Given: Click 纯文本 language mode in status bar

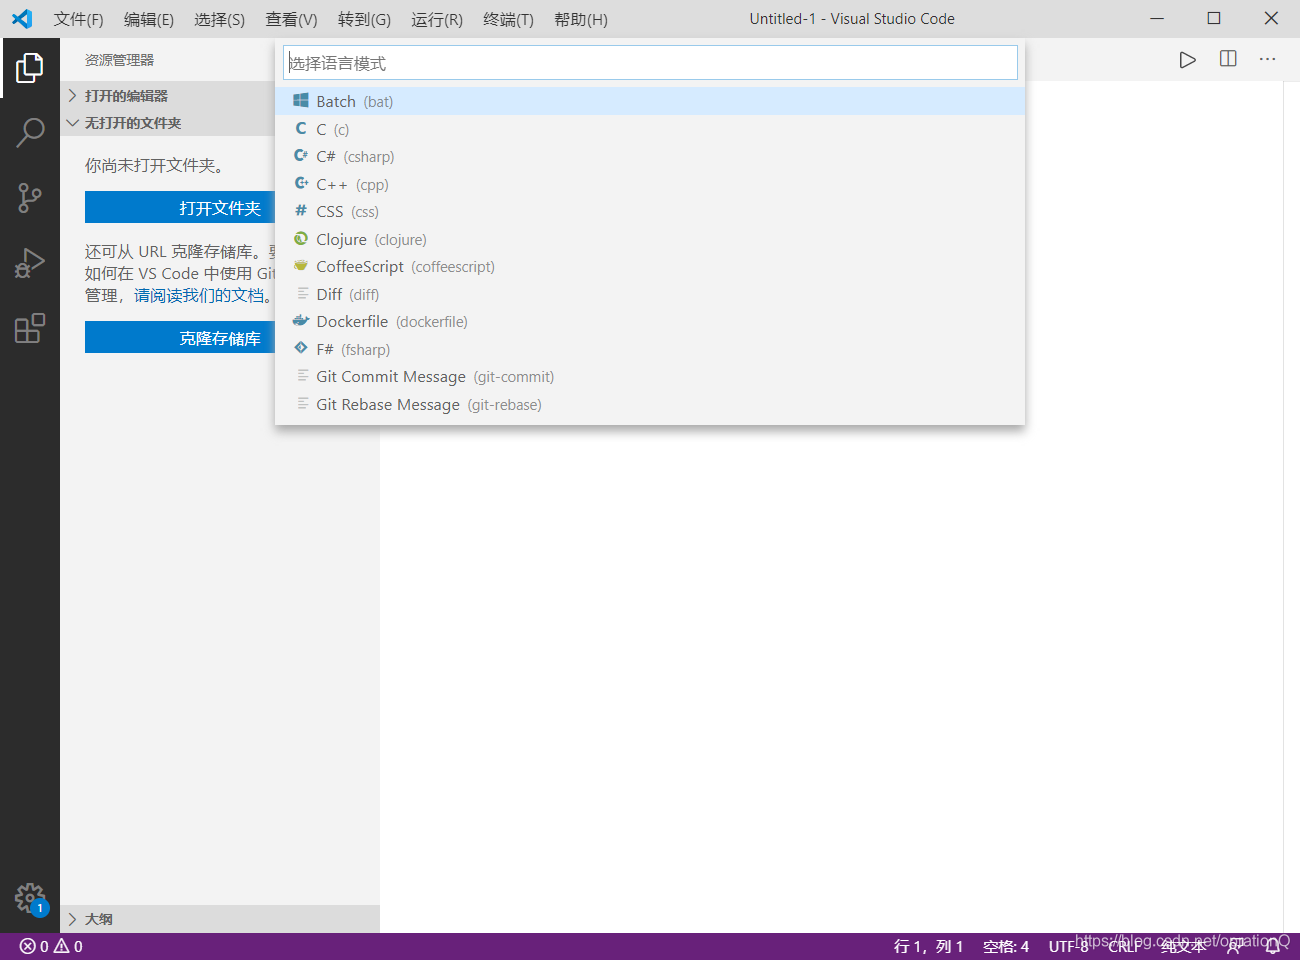Looking at the screenshot, I should (1182, 946).
